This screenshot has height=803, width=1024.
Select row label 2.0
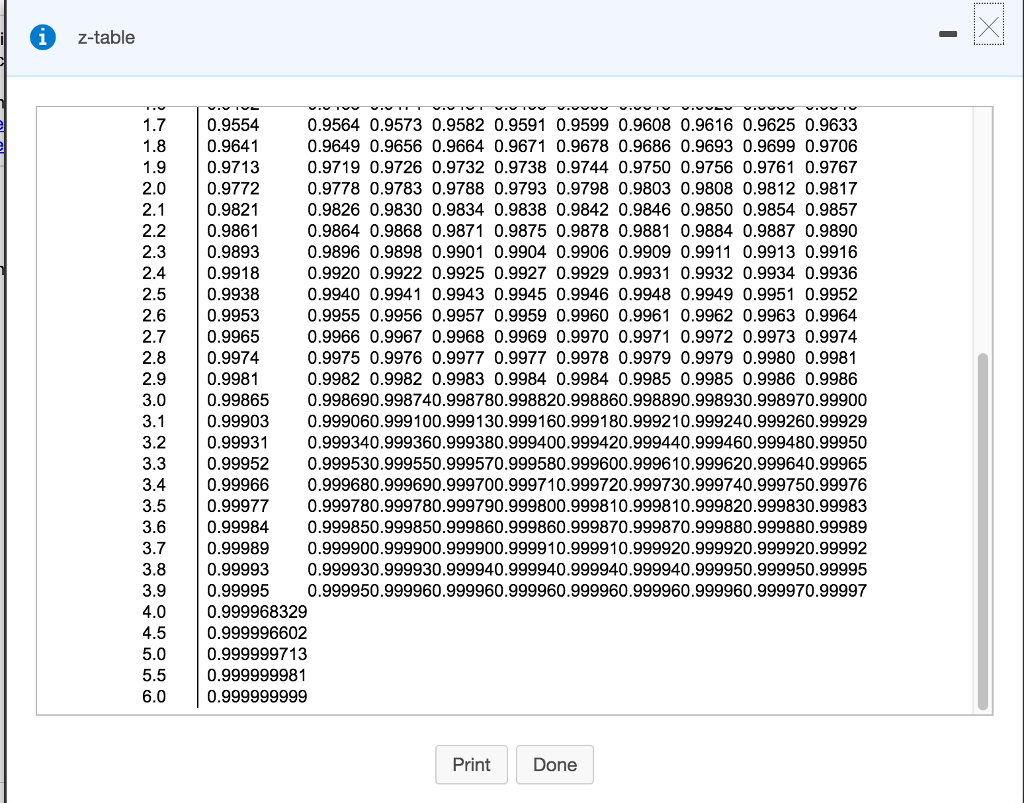click(154, 189)
